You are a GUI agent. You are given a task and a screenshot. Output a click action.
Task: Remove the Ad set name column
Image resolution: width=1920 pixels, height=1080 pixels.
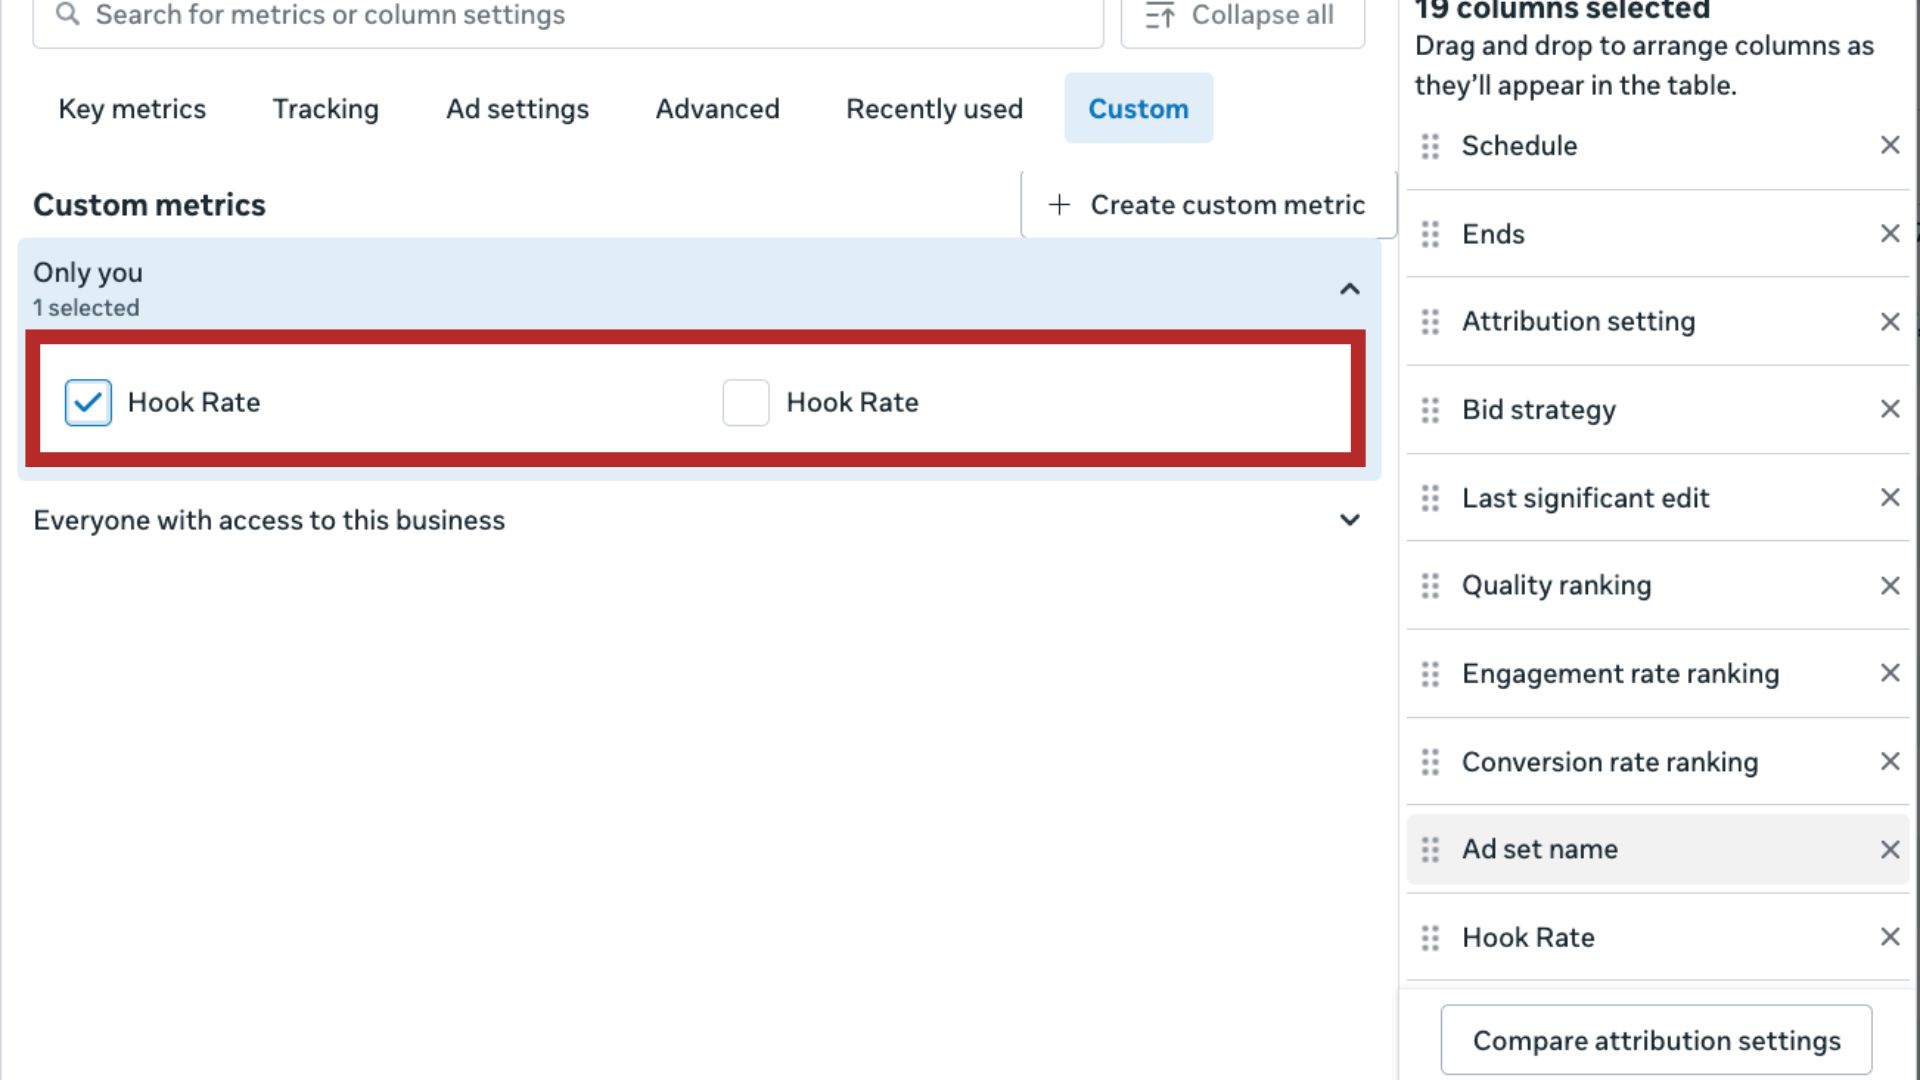[x=1889, y=850]
